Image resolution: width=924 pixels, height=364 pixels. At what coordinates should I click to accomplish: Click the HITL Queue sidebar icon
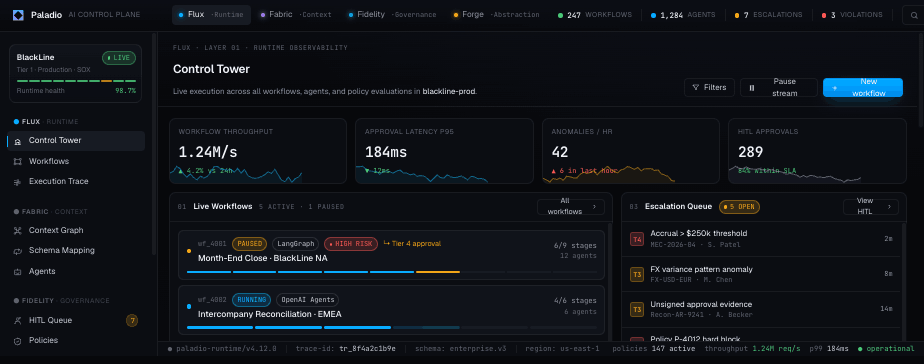click(x=18, y=320)
